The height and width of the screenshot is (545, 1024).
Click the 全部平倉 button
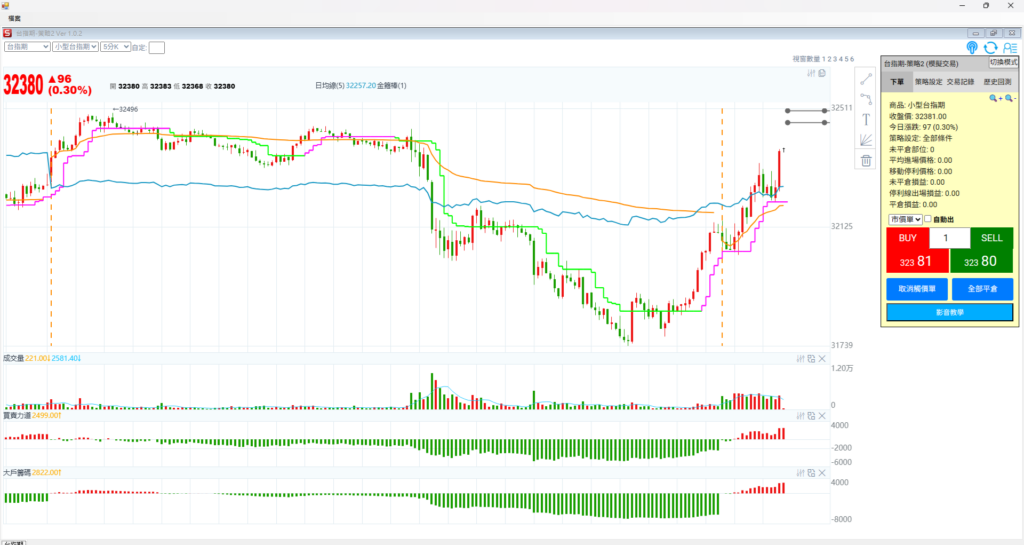[982, 289]
